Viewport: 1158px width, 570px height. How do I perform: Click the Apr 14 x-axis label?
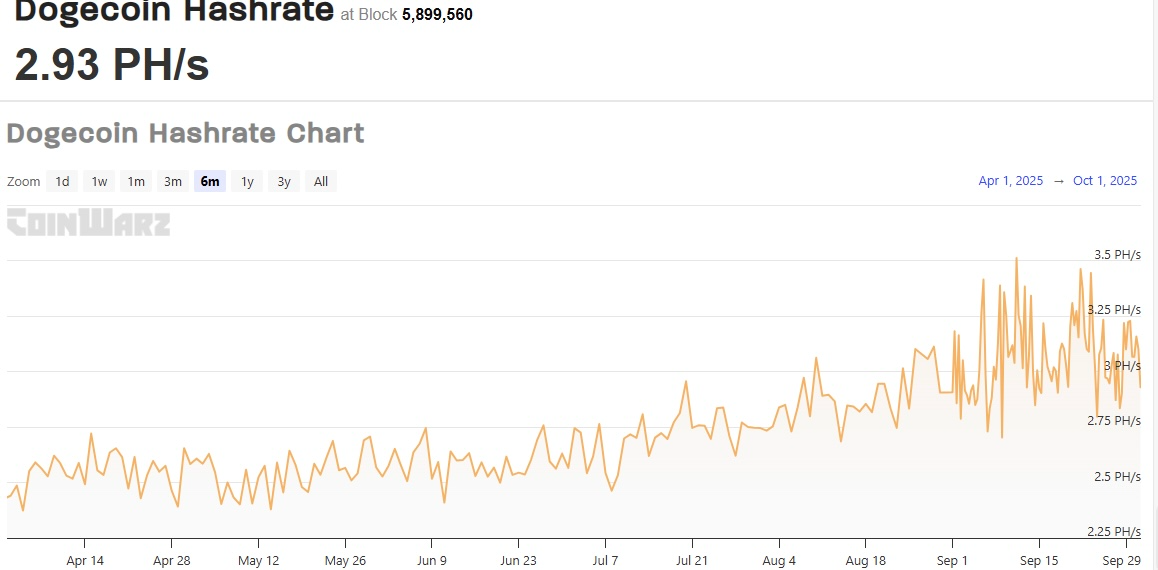point(85,560)
